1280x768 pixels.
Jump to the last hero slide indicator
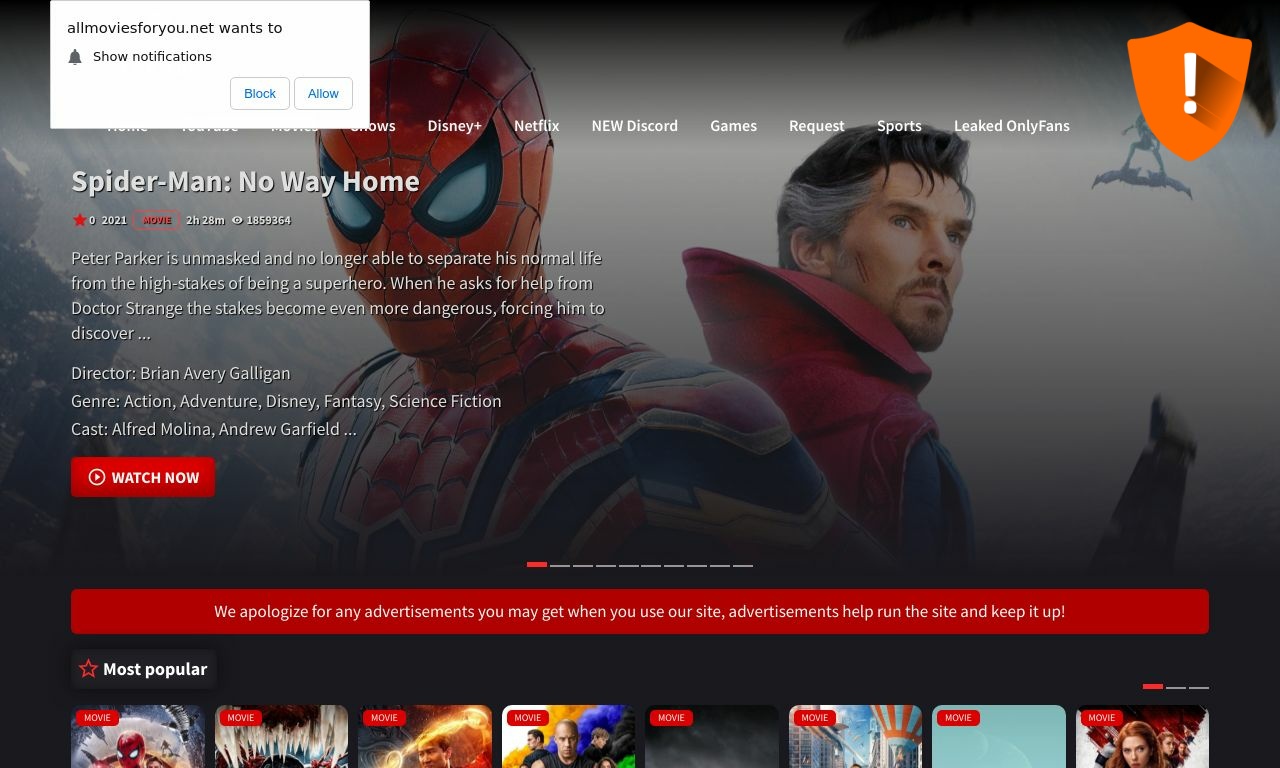click(x=743, y=565)
